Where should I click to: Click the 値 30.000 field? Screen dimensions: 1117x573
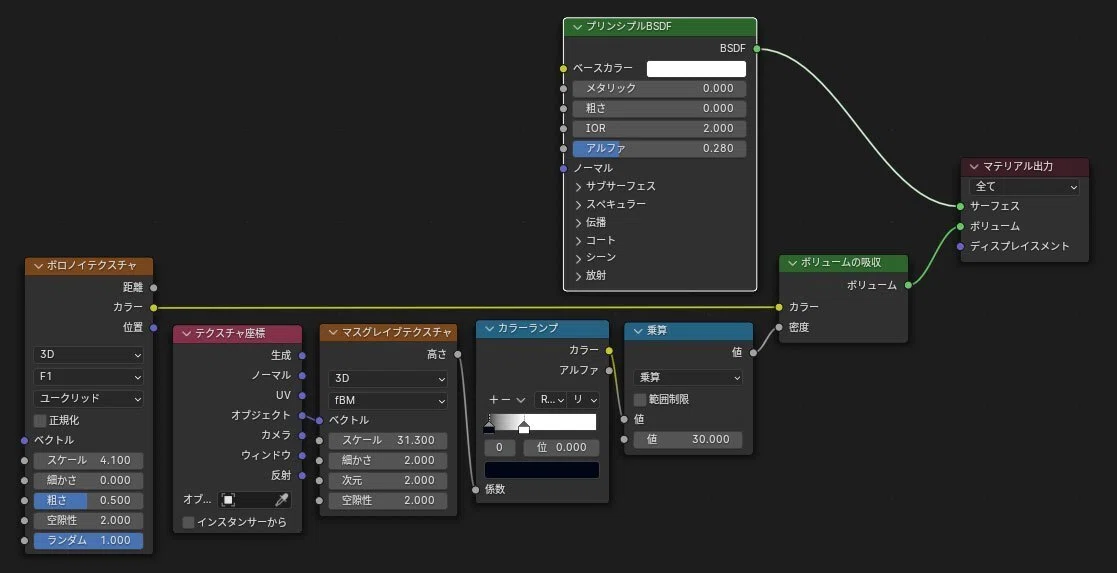click(687, 440)
